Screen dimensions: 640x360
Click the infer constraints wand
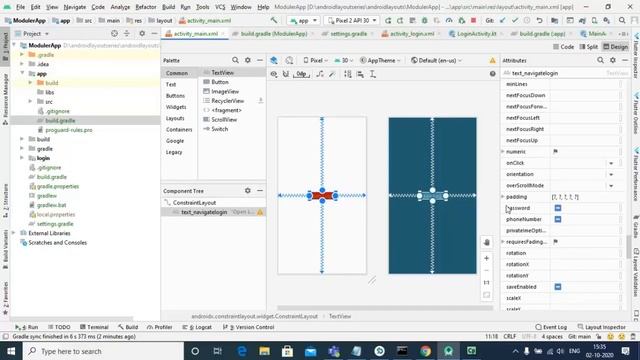coord(332,74)
